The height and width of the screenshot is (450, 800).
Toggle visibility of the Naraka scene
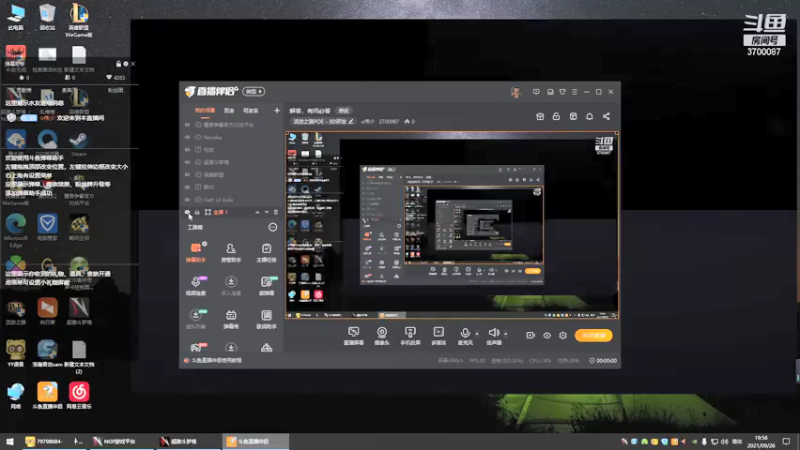coord(187,137)
